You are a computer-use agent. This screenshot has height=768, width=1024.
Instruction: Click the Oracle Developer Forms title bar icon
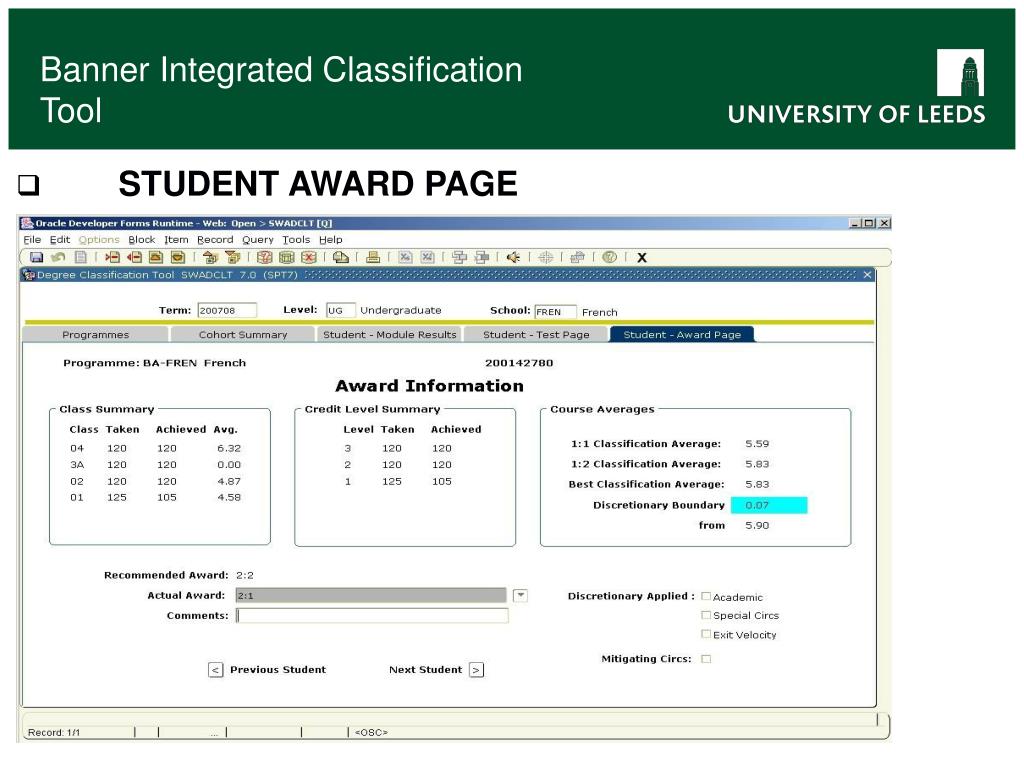27,223
